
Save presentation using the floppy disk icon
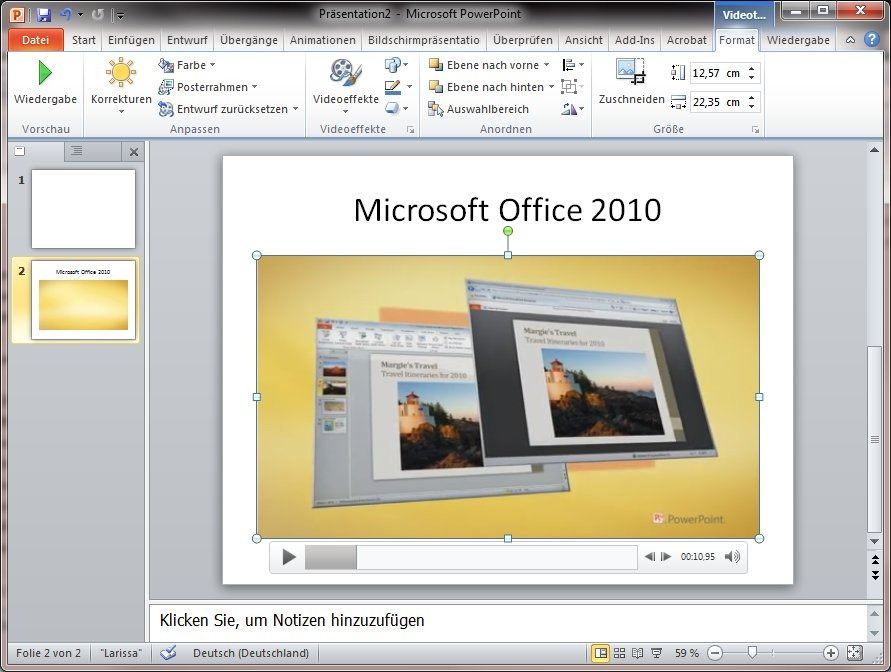tap(44, 15)
